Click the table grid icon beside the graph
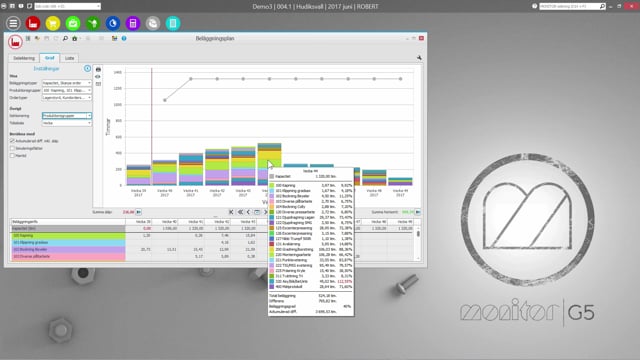The image size is (640, 360). (x=98, y=84)
